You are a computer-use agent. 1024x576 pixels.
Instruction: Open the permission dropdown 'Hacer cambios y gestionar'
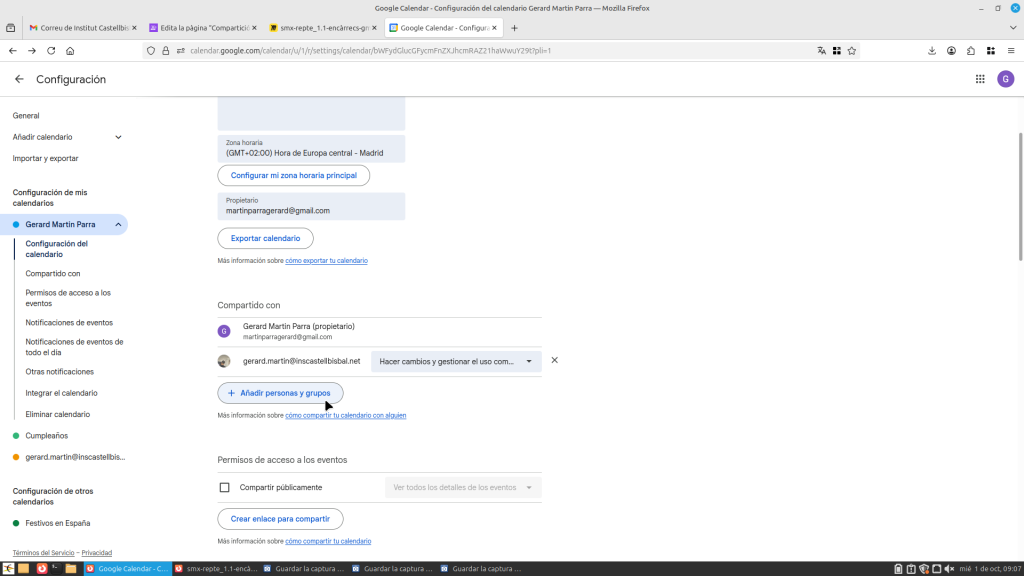coord(455,361)
